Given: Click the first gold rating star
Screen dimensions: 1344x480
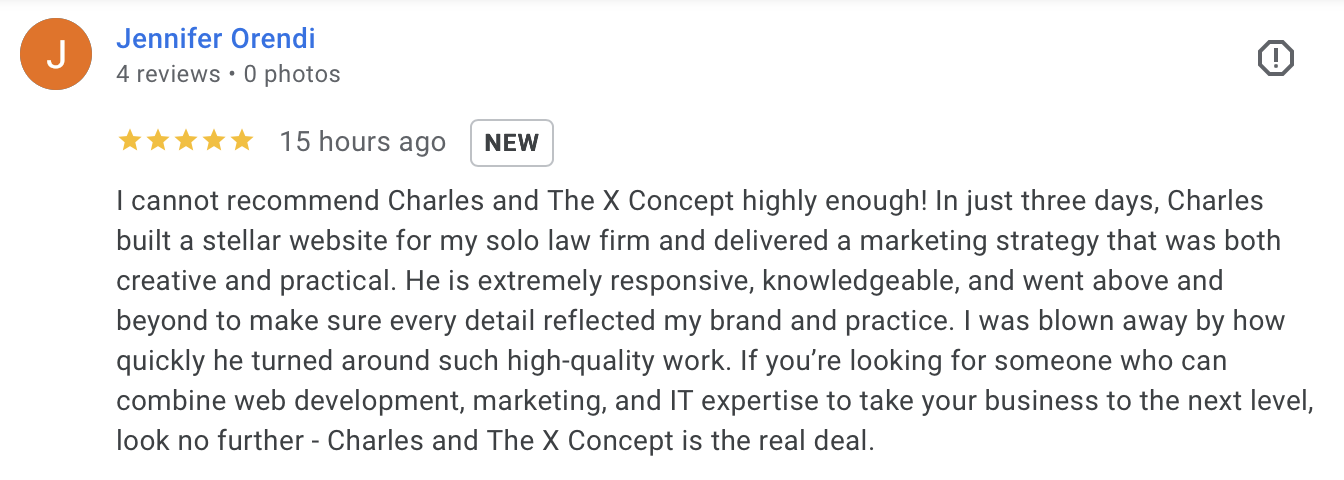Looking at the screenshot, I should (130, 141).
